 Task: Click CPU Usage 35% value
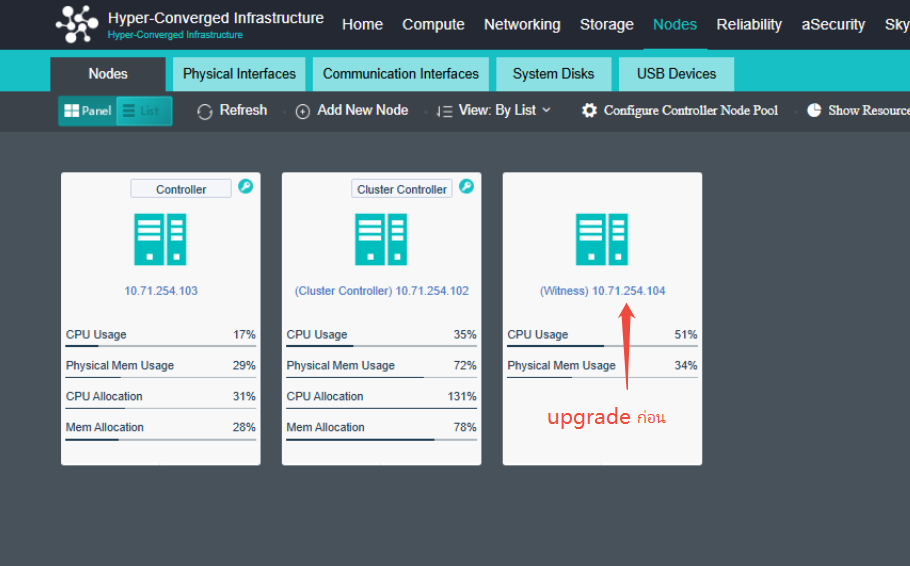[465, 335]
